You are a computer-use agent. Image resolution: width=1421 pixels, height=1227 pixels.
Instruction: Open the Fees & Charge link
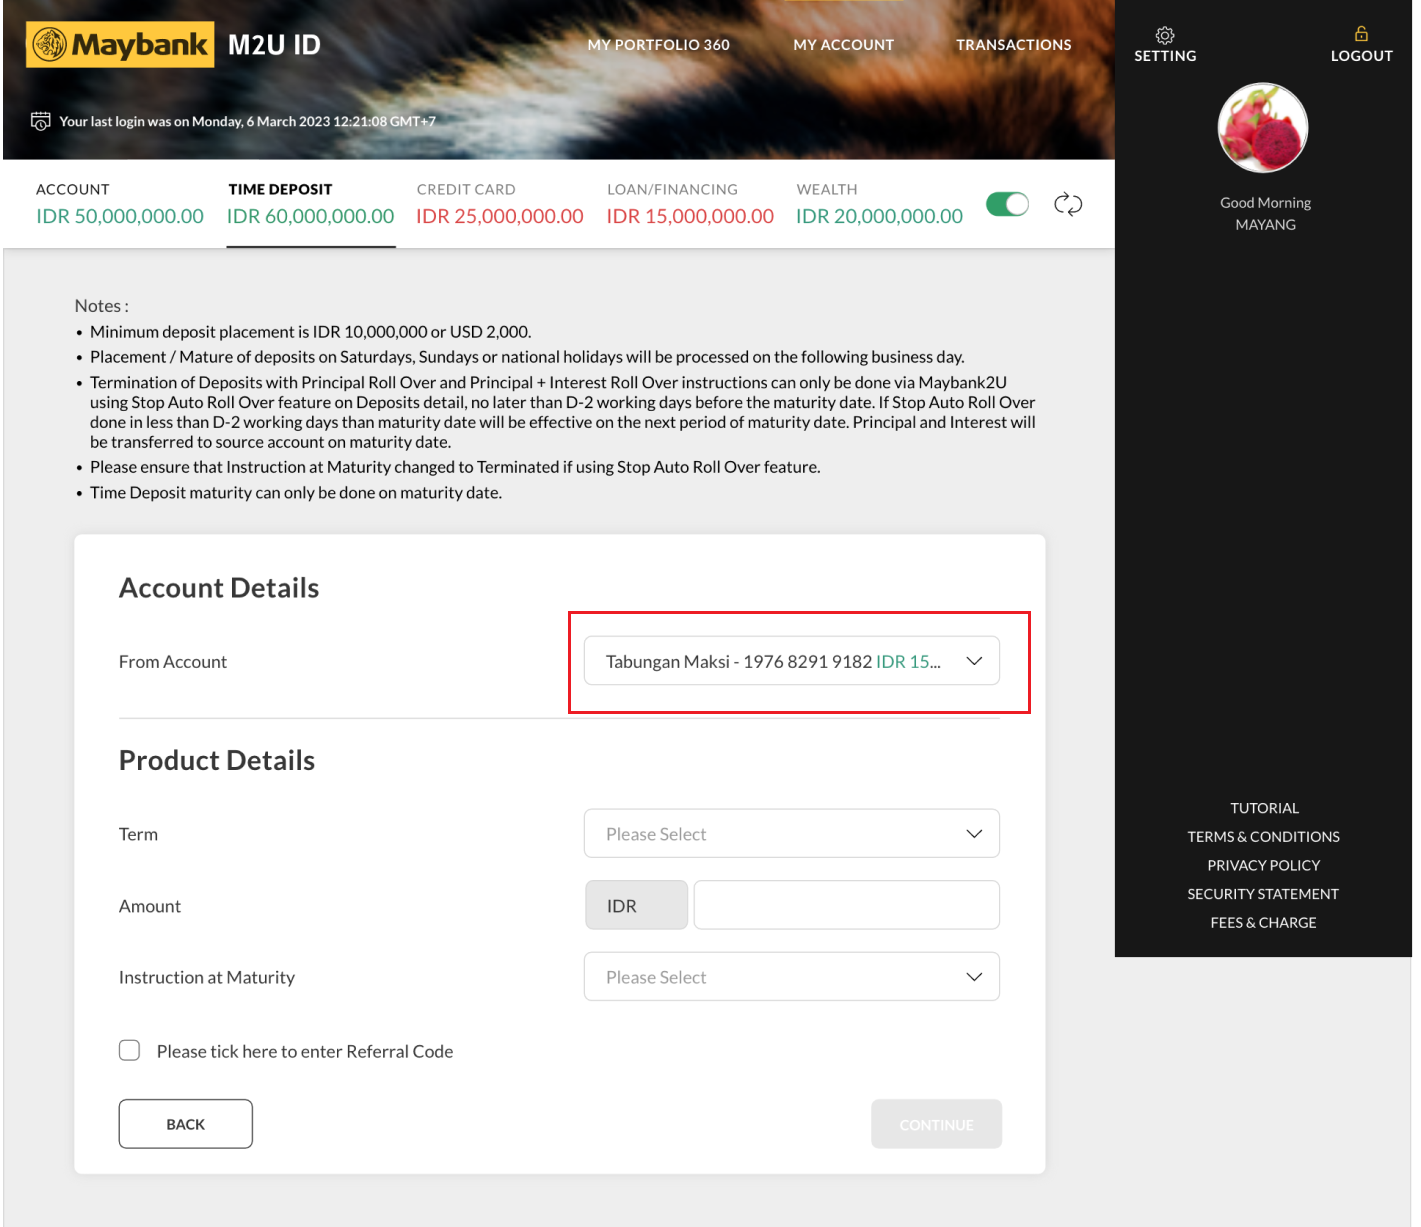coord(1263,922)
